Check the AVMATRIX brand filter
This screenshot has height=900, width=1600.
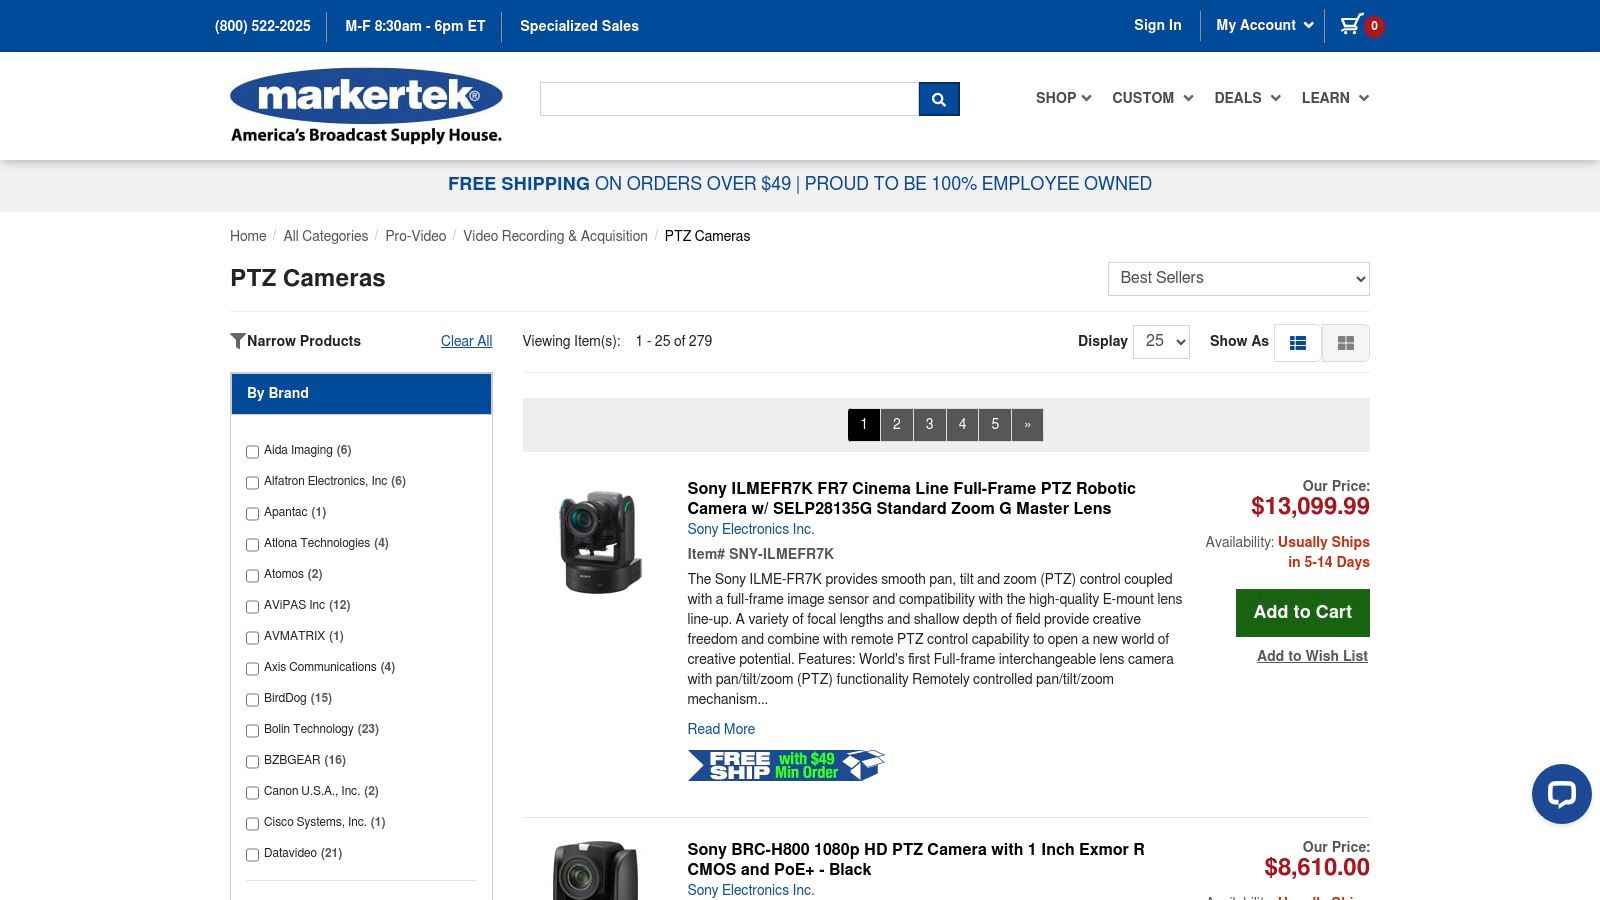pyautogui.click(x=252, y=638)
